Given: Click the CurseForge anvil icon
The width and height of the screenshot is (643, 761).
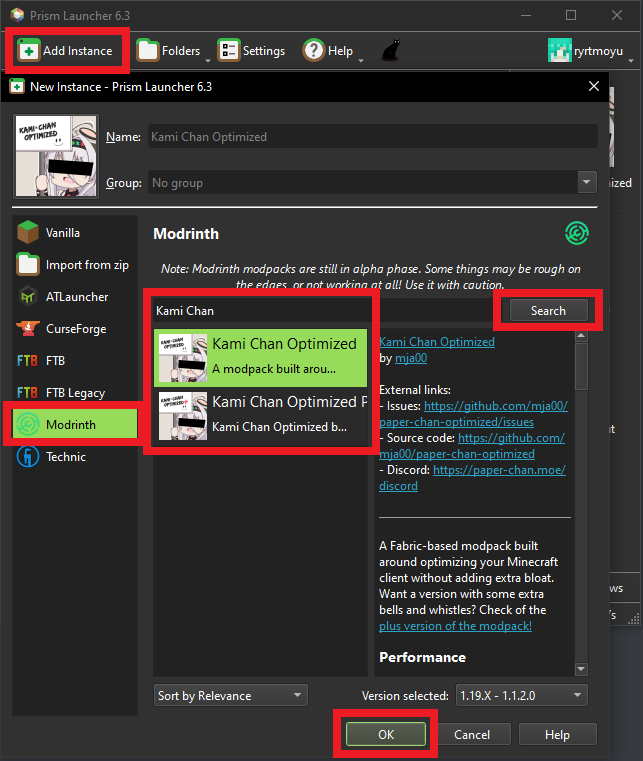Looking at the screenshot, I should [x=28, y=328].
